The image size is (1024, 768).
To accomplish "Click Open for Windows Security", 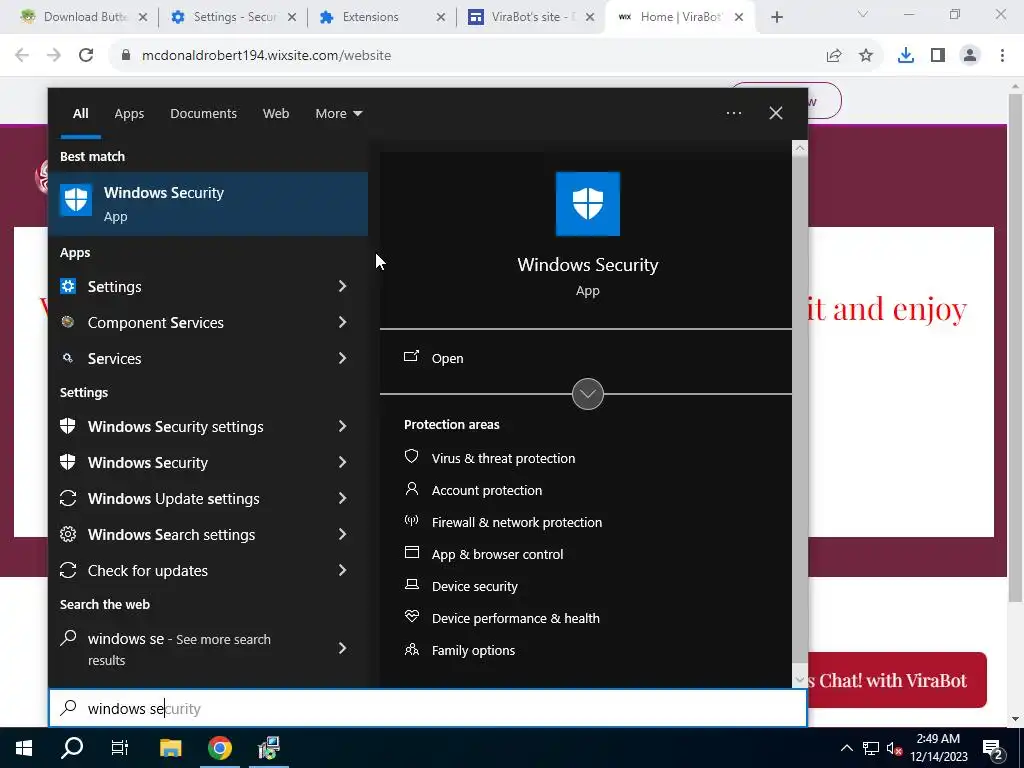I will coord(434,358).
